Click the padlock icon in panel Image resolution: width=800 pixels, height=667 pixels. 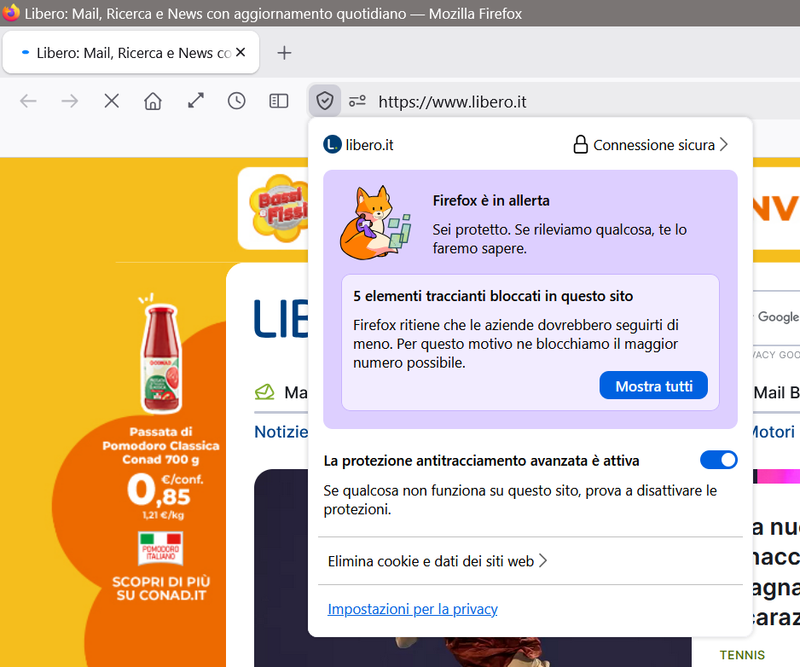coord(581,144)
